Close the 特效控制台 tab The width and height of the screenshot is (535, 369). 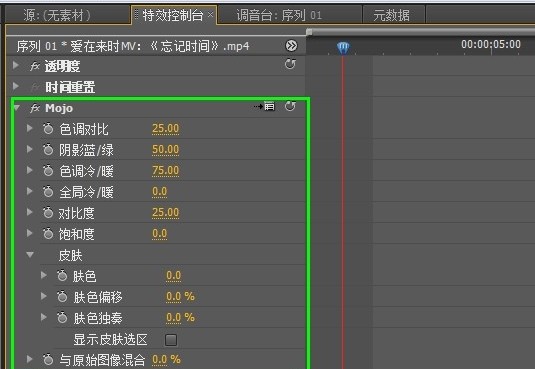211,14
